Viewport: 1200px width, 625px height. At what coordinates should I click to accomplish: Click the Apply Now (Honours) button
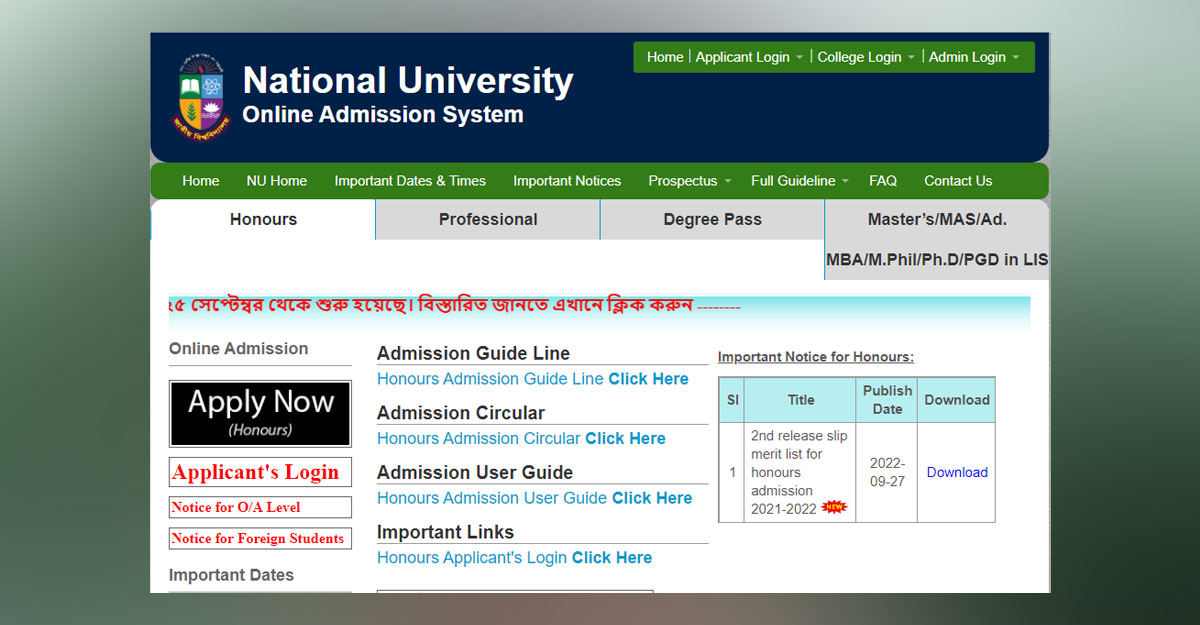point(260,413)
